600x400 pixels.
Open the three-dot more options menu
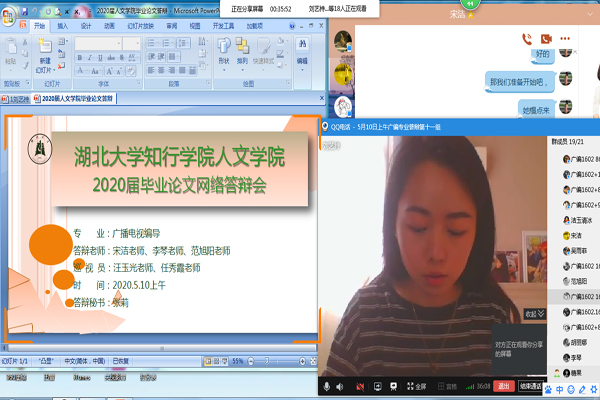pos(564,39)
